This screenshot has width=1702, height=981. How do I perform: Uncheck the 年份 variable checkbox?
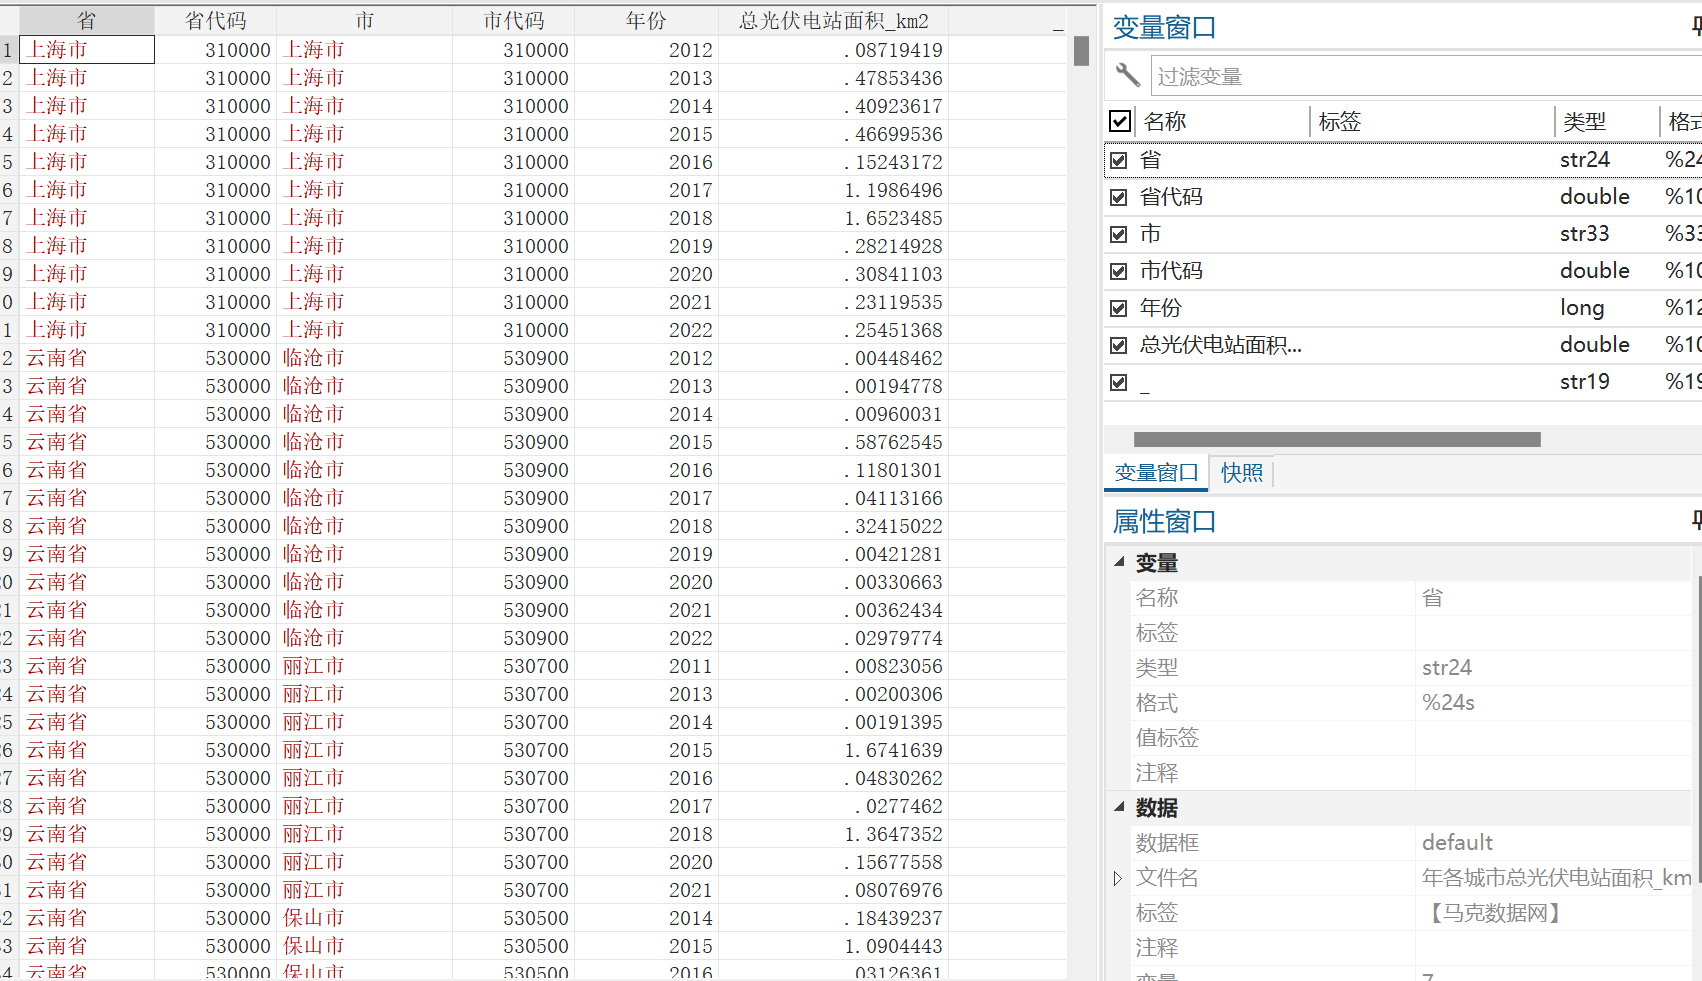1119,308
